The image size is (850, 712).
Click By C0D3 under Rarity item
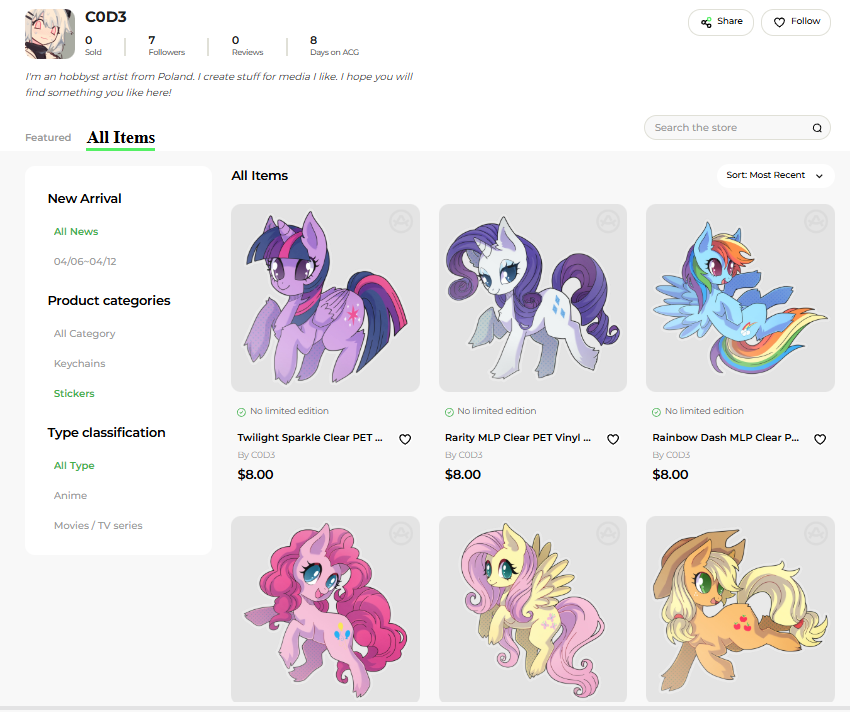pyautogui.click(x=464, y=455)
